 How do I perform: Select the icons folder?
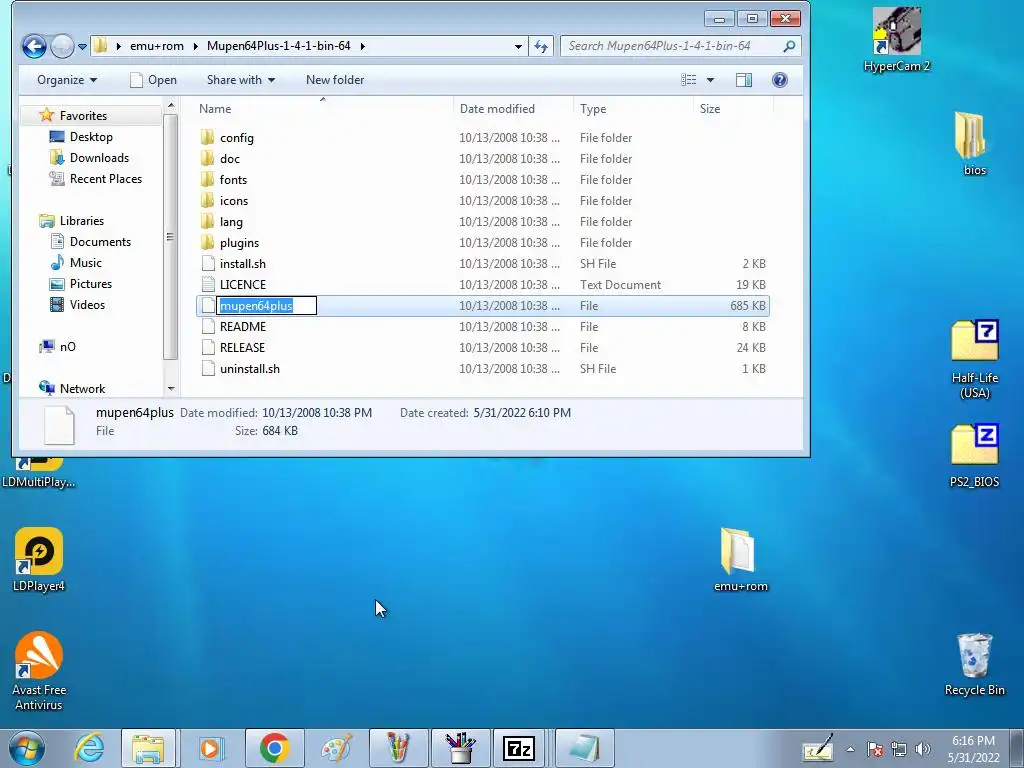point(234,200)
